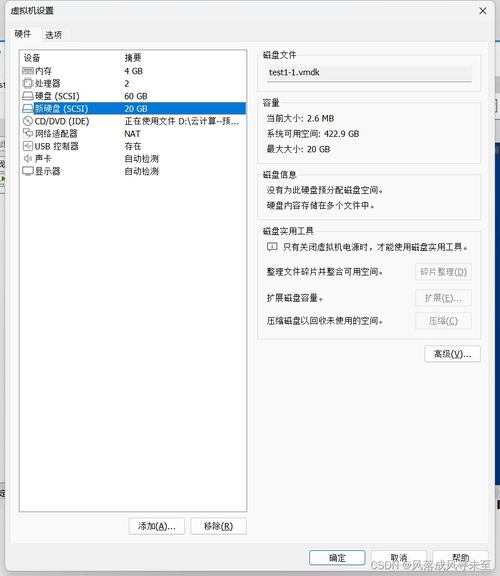Switch to the 硬件 (Hardware) tab
The width and height of the screenshot is (500, 576).
click(x=23, y=34)
